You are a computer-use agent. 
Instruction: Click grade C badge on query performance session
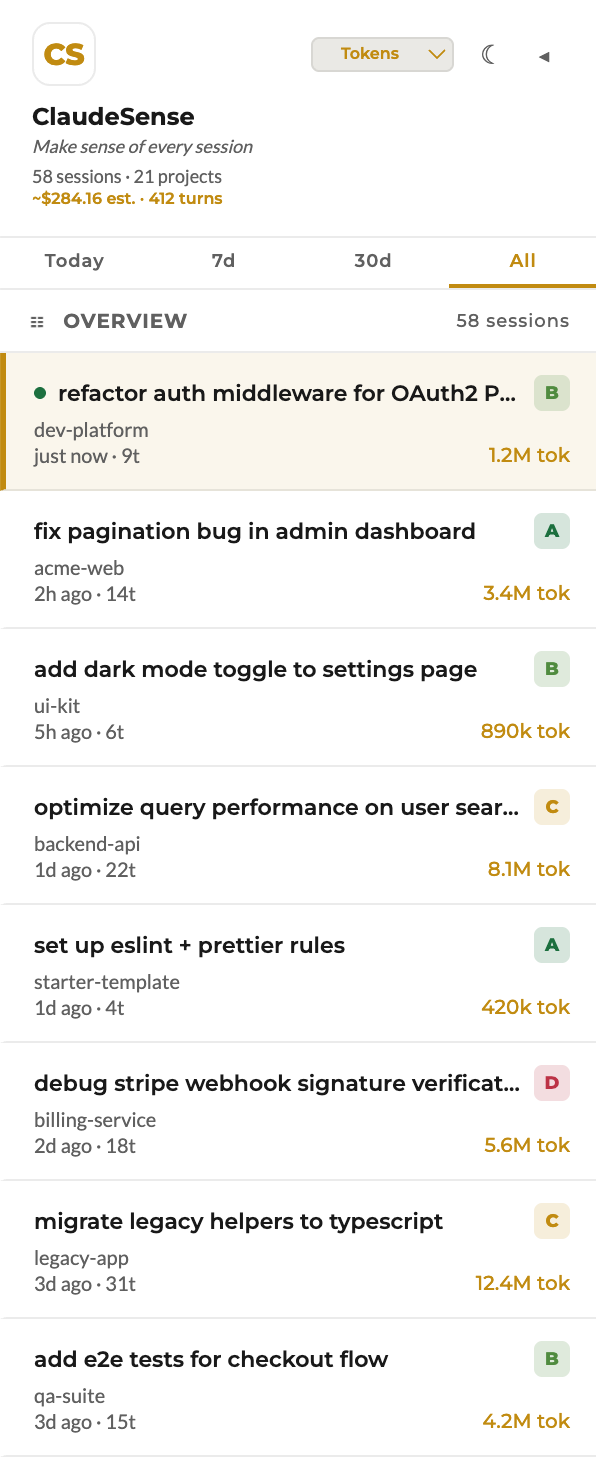pos(551,807)
